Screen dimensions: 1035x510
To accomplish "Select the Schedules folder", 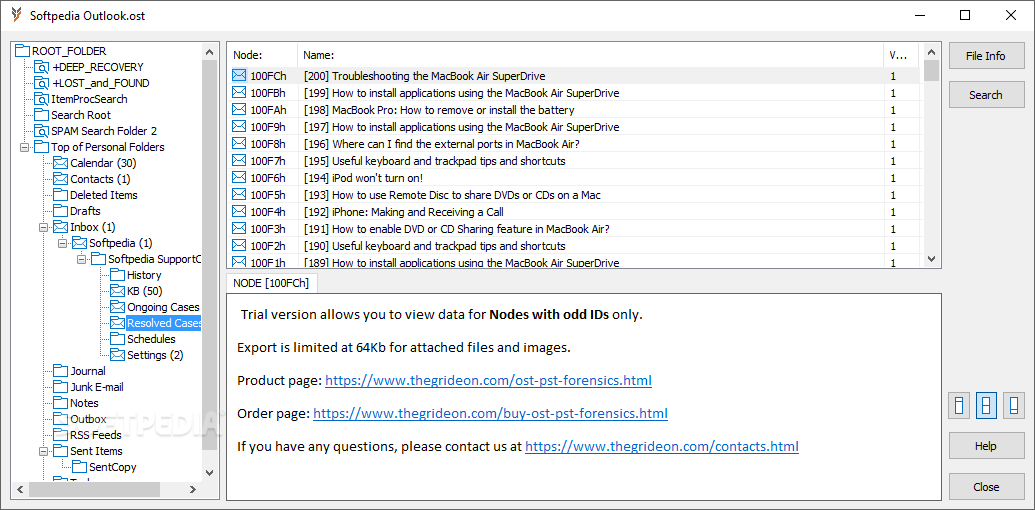I will [151, 339].
